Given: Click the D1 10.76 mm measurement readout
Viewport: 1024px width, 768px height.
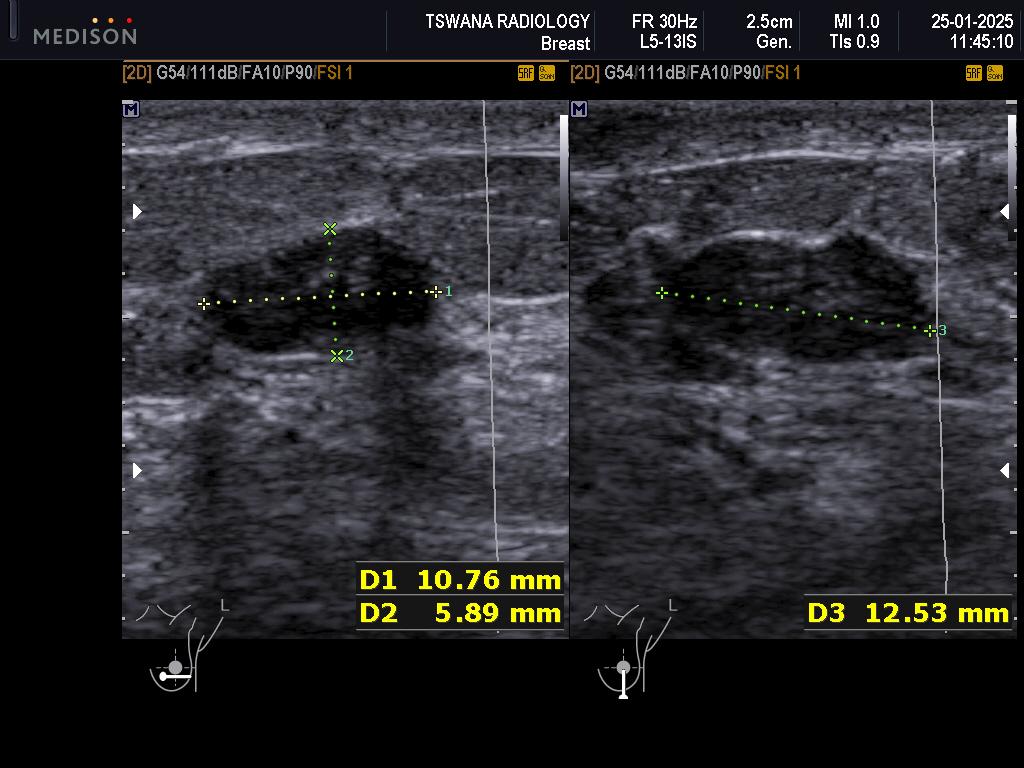Looking at the screenshot, I should 460,579.
